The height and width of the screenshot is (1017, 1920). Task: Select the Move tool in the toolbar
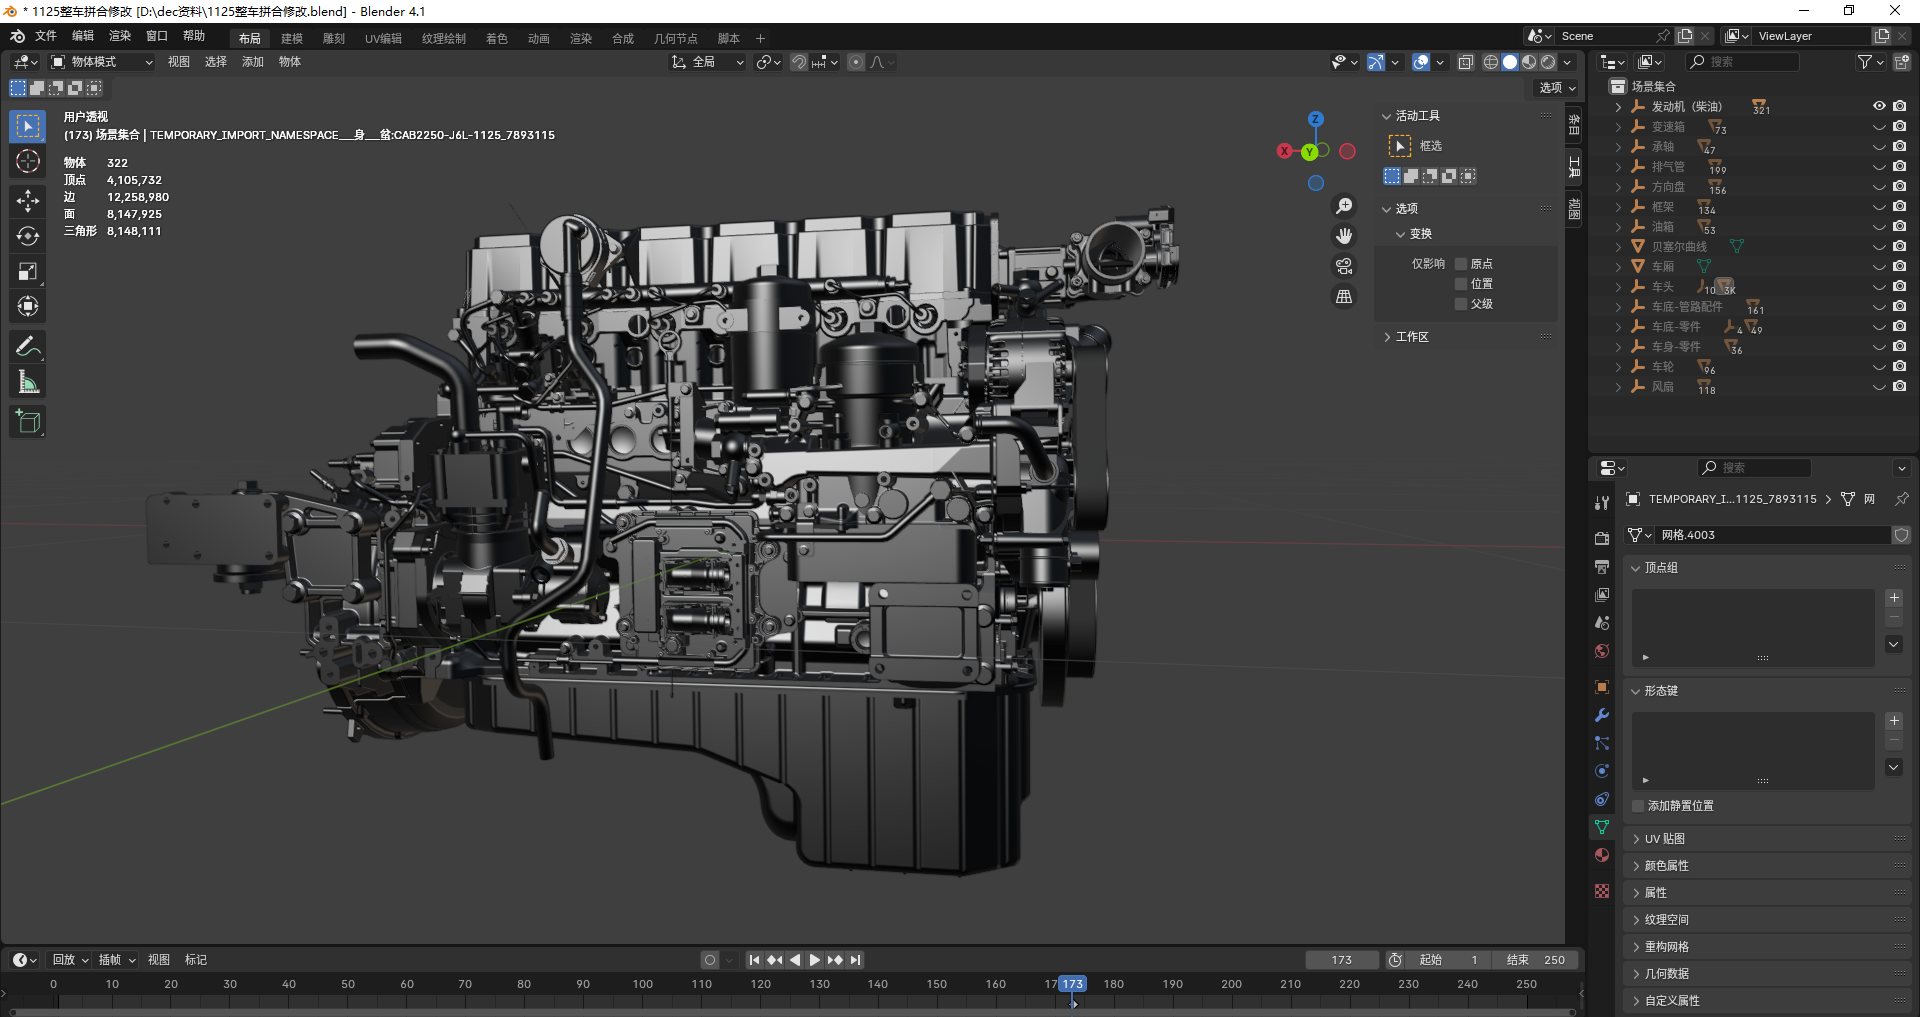tap(28, 200)
